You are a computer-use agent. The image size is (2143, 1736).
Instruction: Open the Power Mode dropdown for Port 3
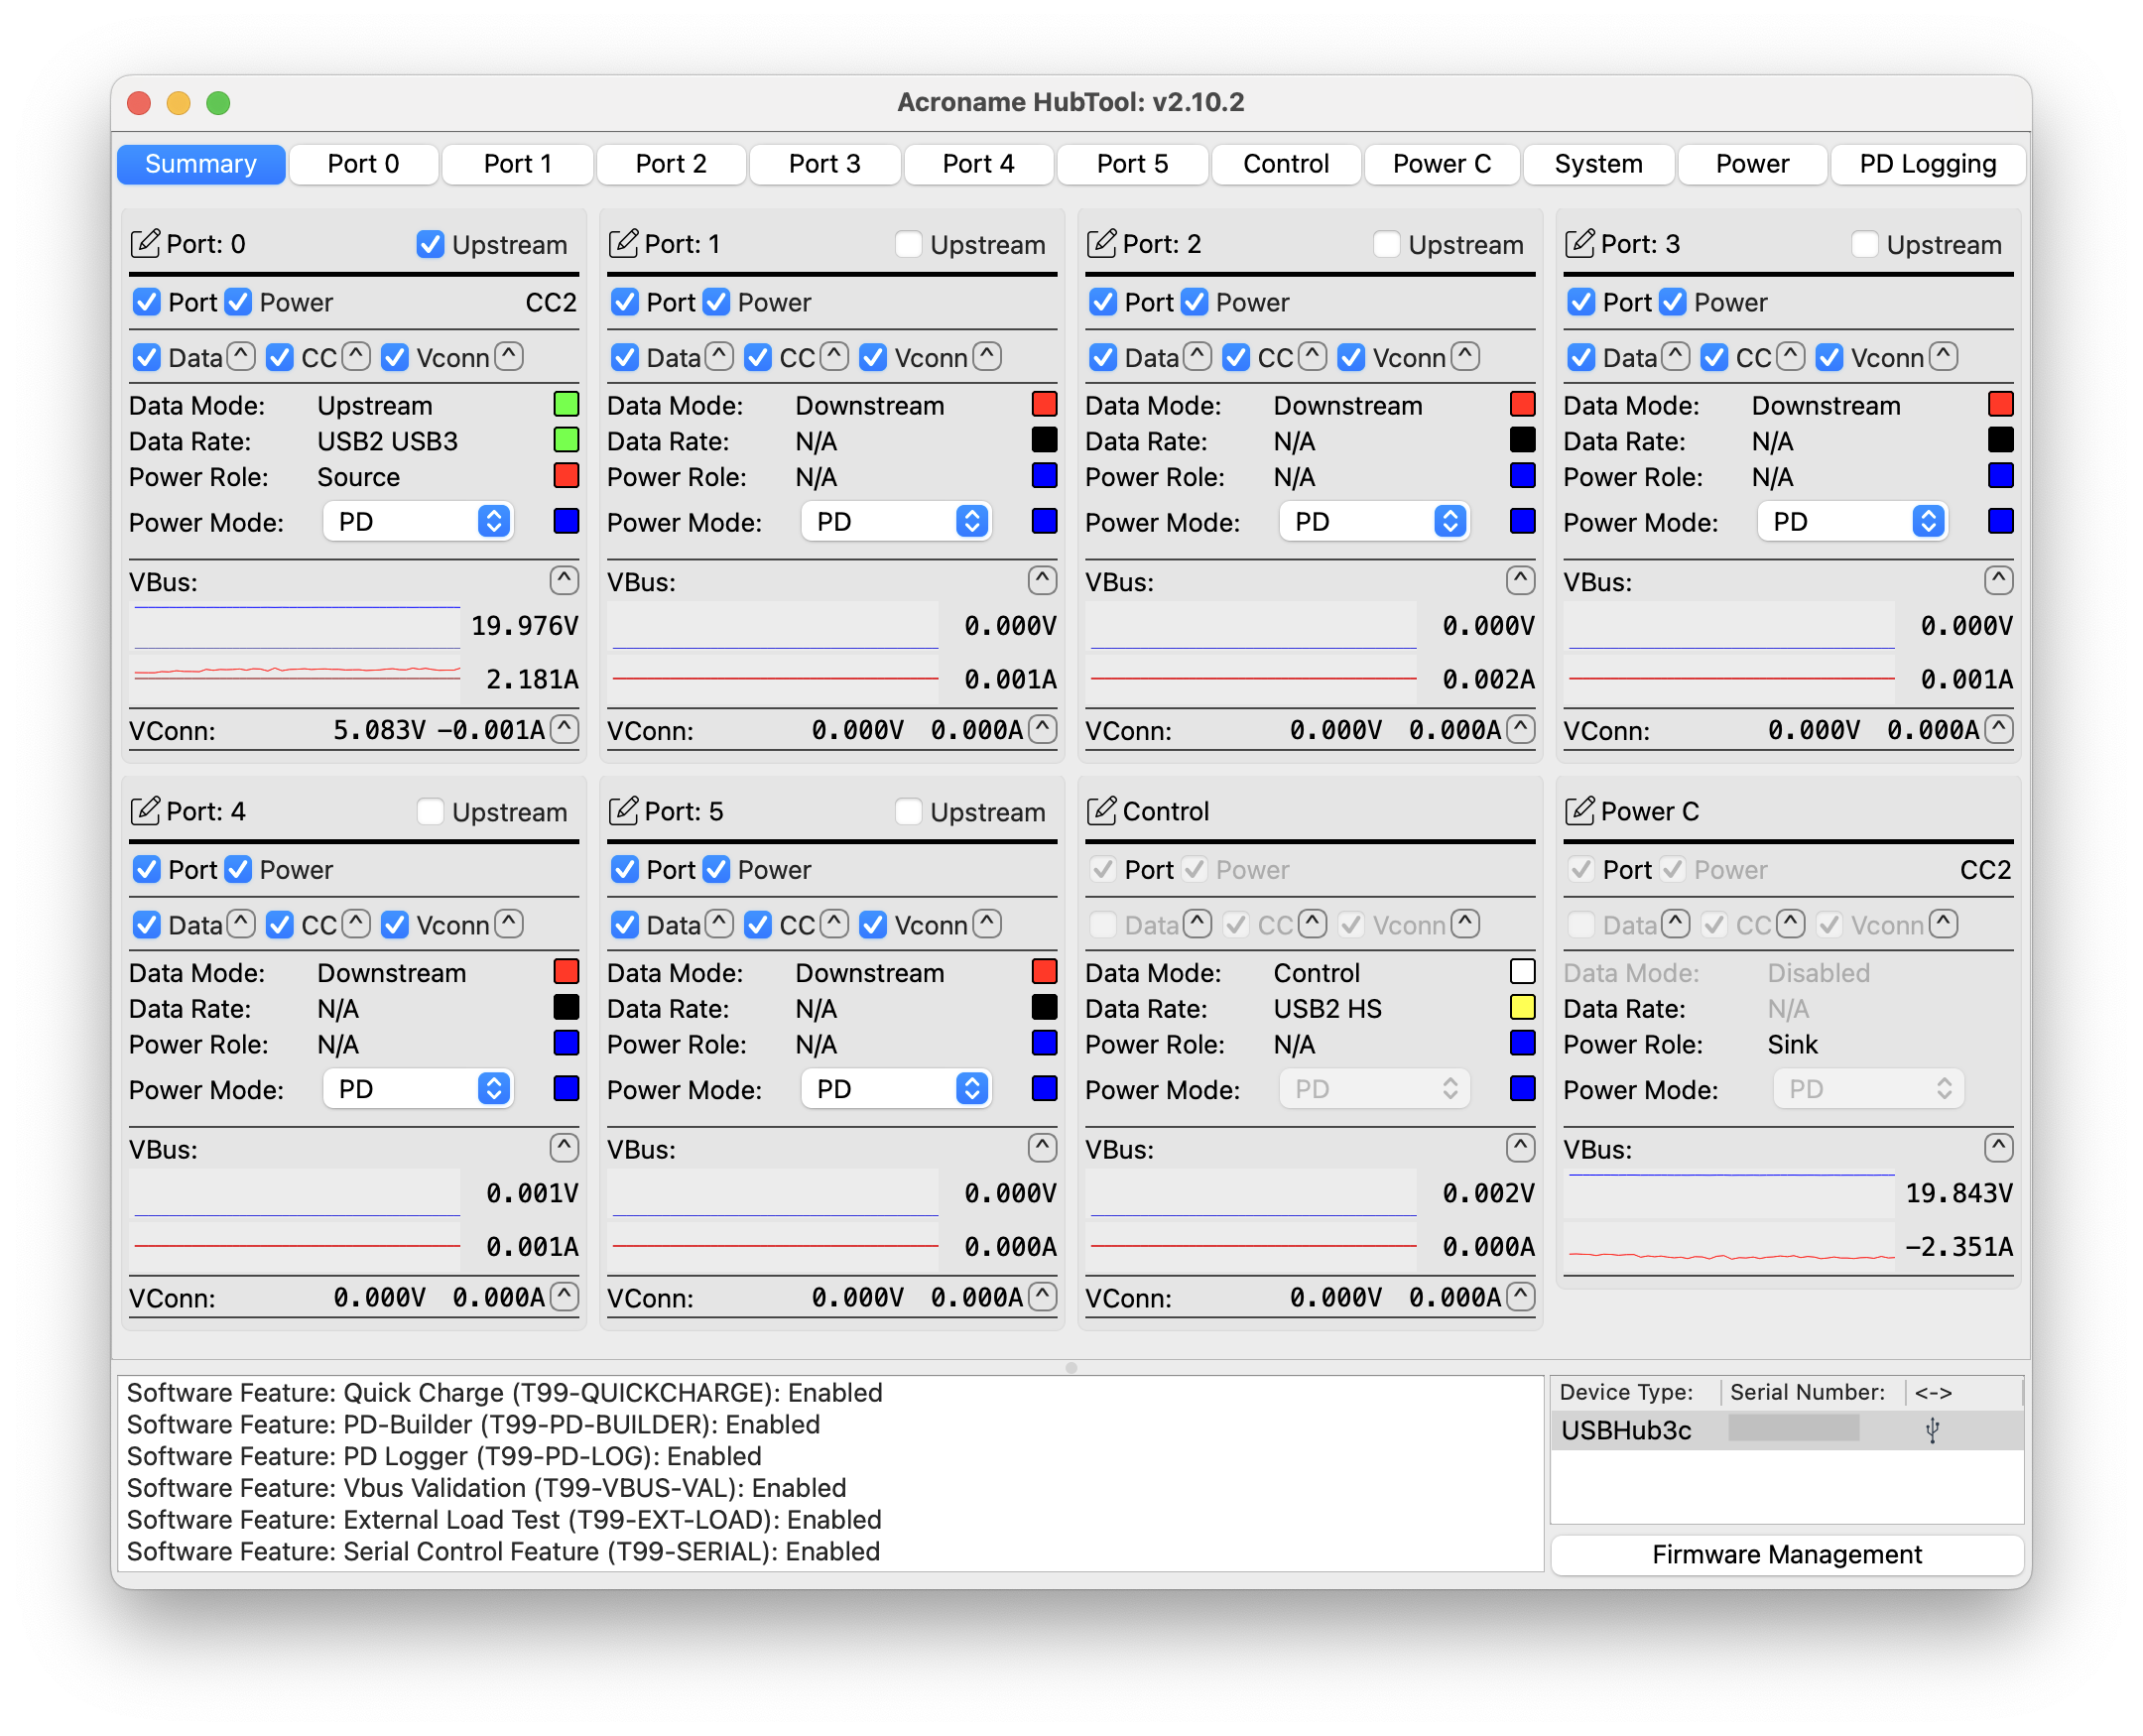pos(1852,521)
